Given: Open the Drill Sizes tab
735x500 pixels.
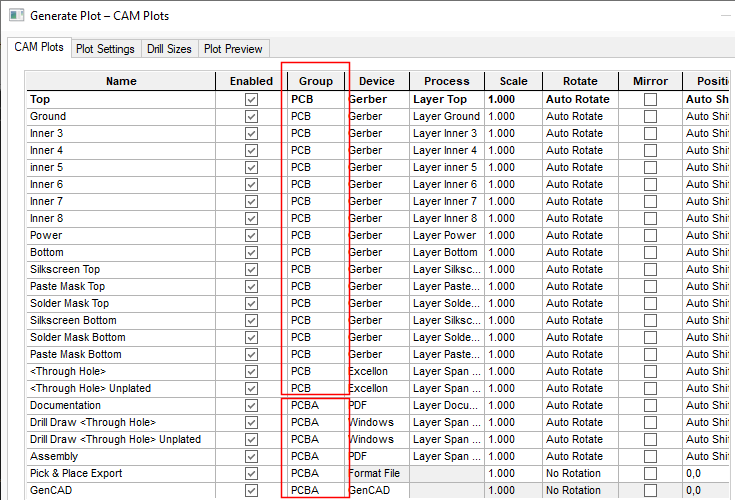Looking at the screenshot, I should click(168, 49).
